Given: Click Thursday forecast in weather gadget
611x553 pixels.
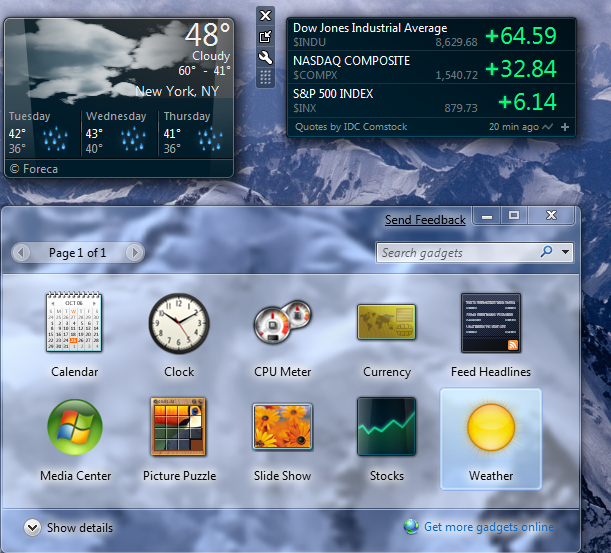Looking at the screenshot, I should click(195, 133).
